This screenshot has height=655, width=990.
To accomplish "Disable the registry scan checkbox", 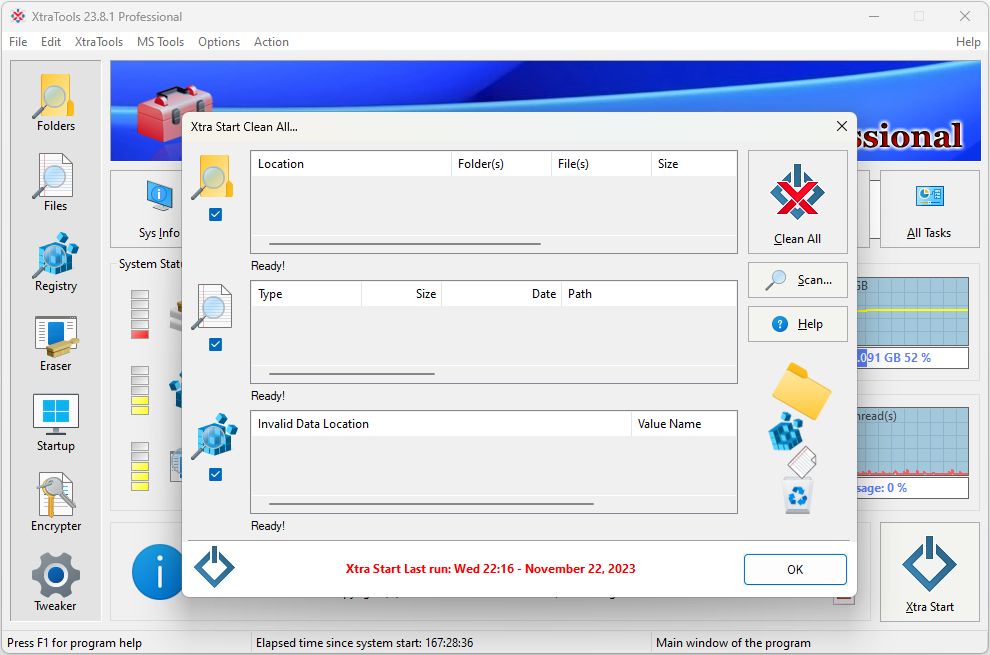I will (215, 475).
